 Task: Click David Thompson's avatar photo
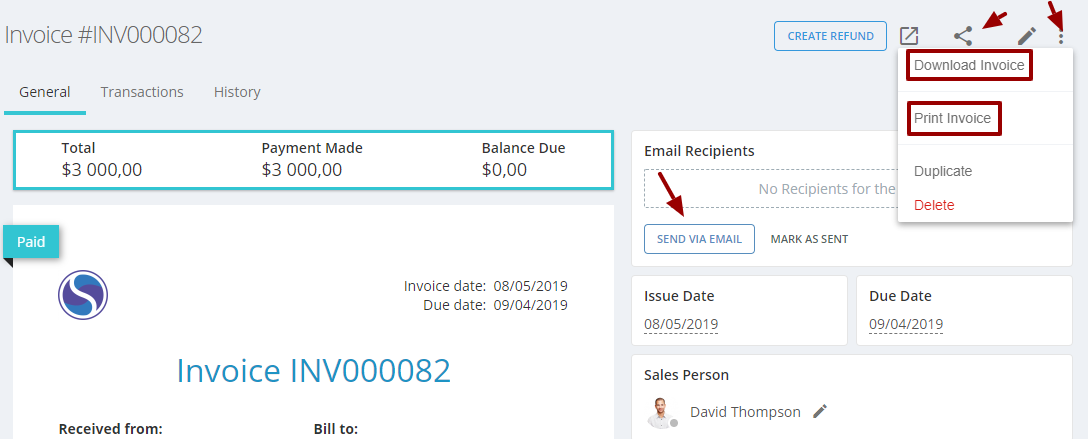(663, 412)
